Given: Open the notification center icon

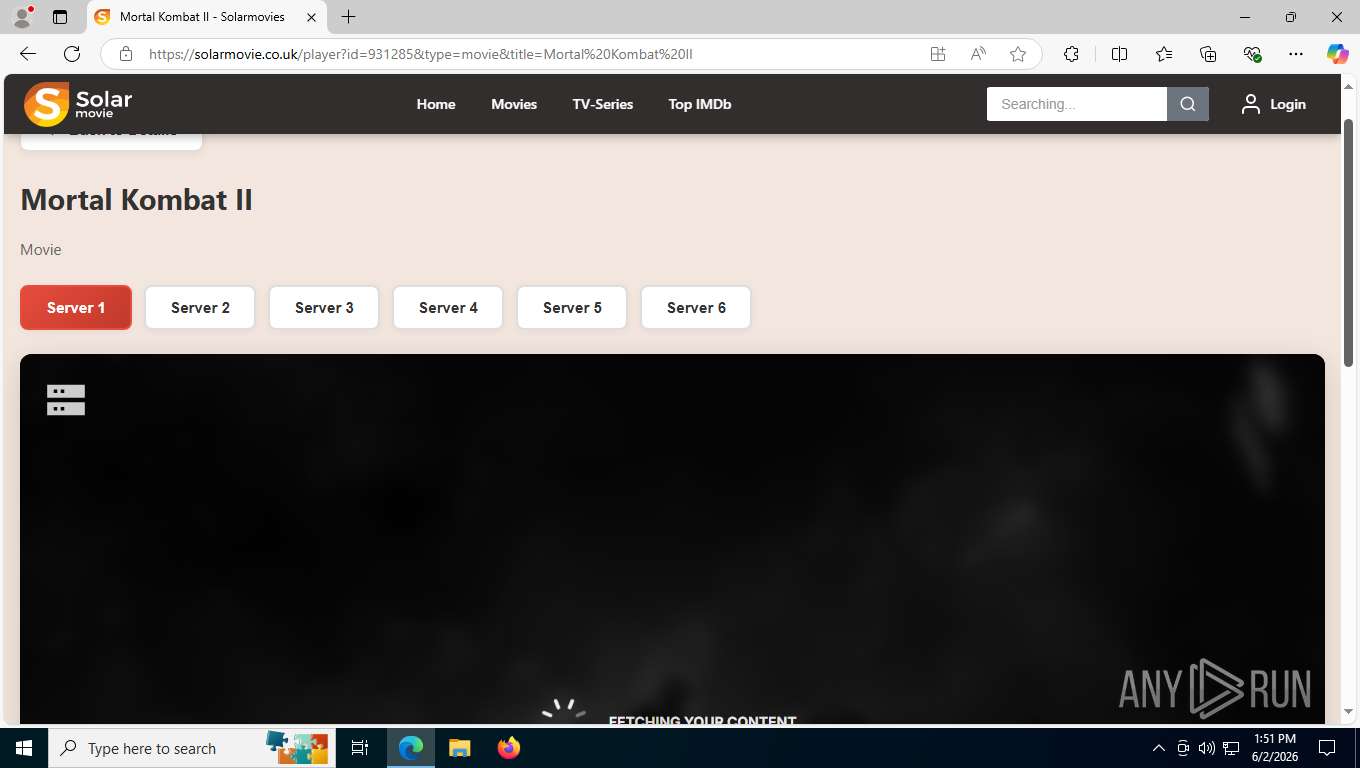Looking at the screenshot, I should click(1327, 748).
